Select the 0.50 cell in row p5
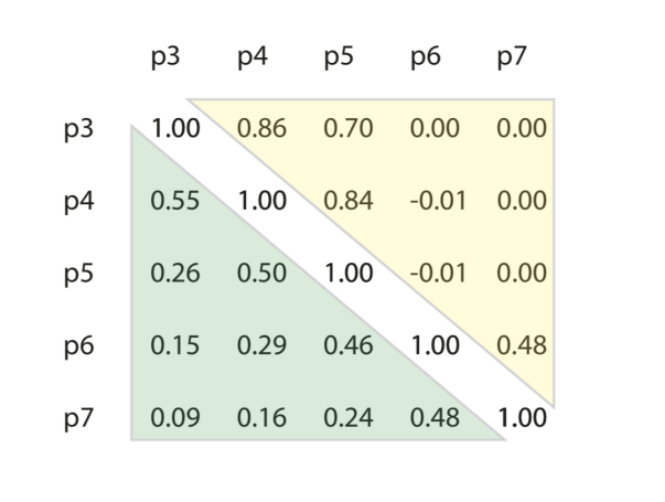 (262, 273)
